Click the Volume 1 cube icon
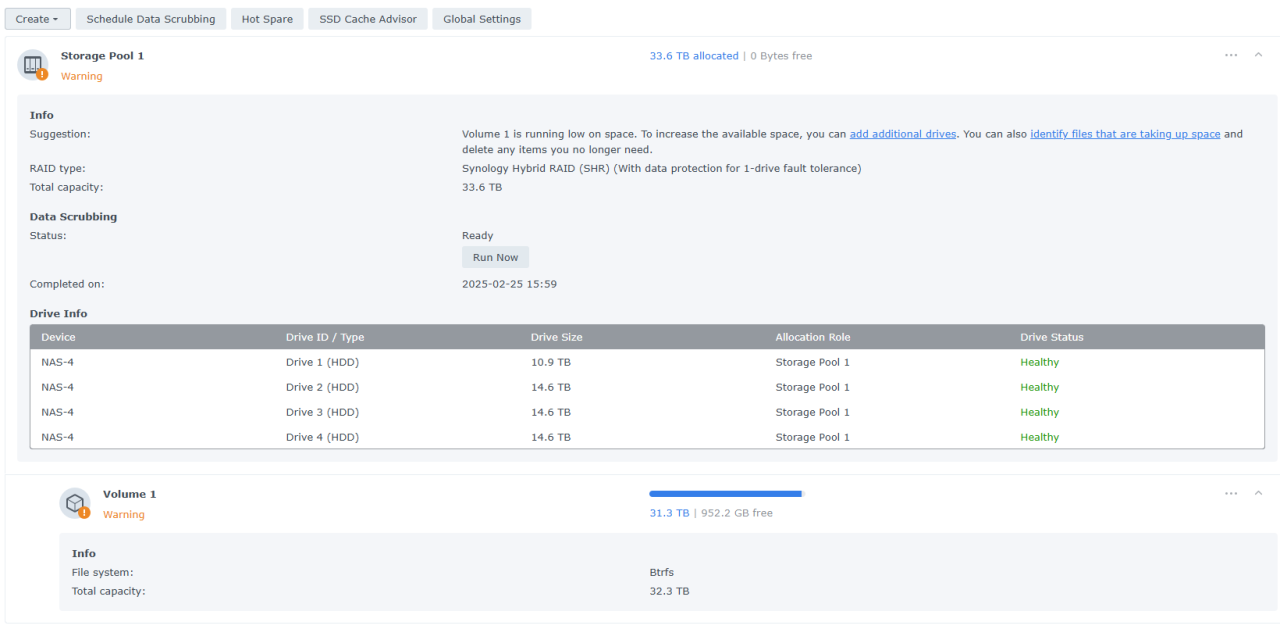Viewport: 1280px width, 629px height. [75, 503]
